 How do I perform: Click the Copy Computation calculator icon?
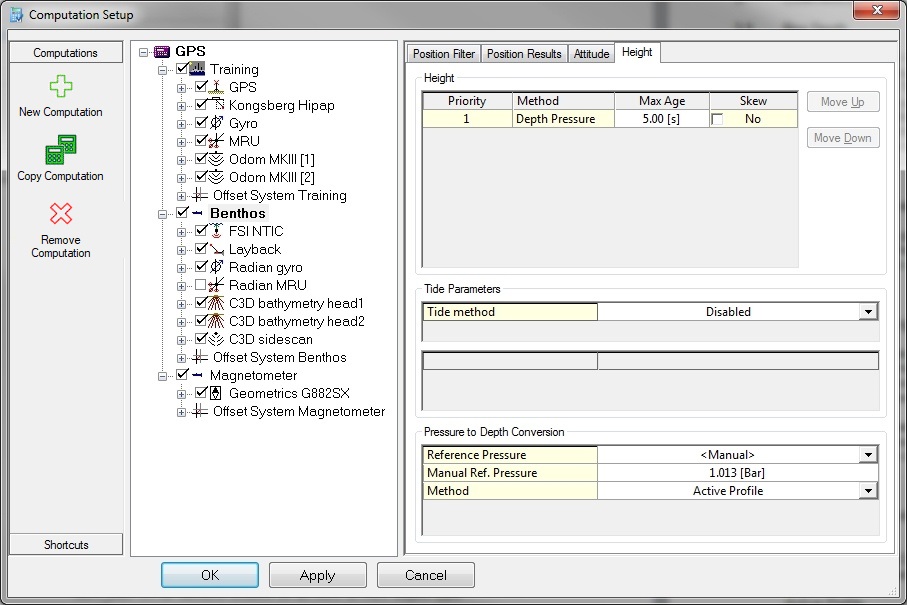(60, 151)
